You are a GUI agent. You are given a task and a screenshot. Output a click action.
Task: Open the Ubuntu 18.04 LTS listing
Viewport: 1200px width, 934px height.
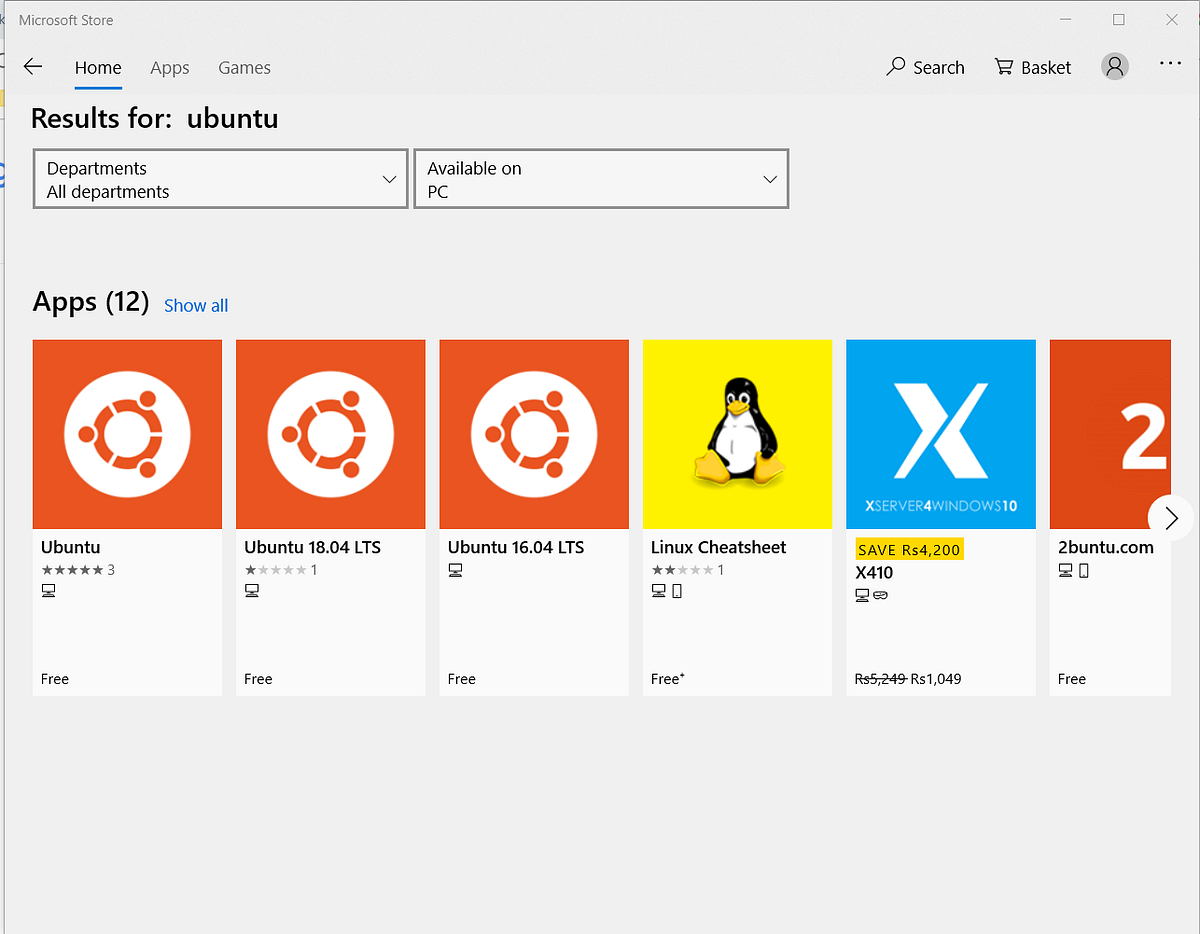pyautogui.click(x=330, y=433)
